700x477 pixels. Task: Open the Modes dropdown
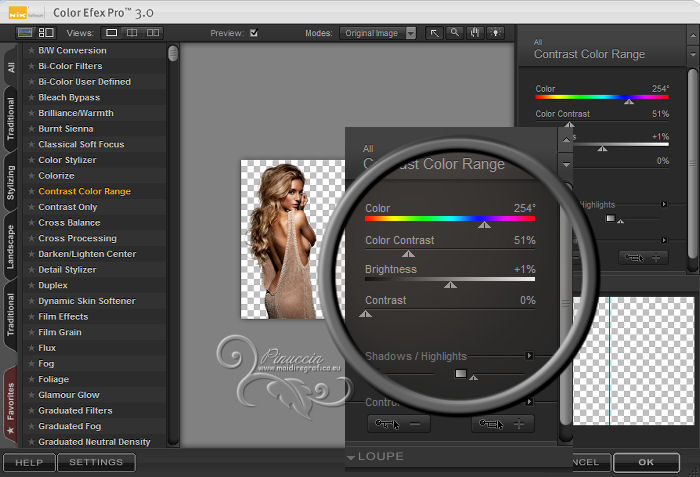click(377, 33)
